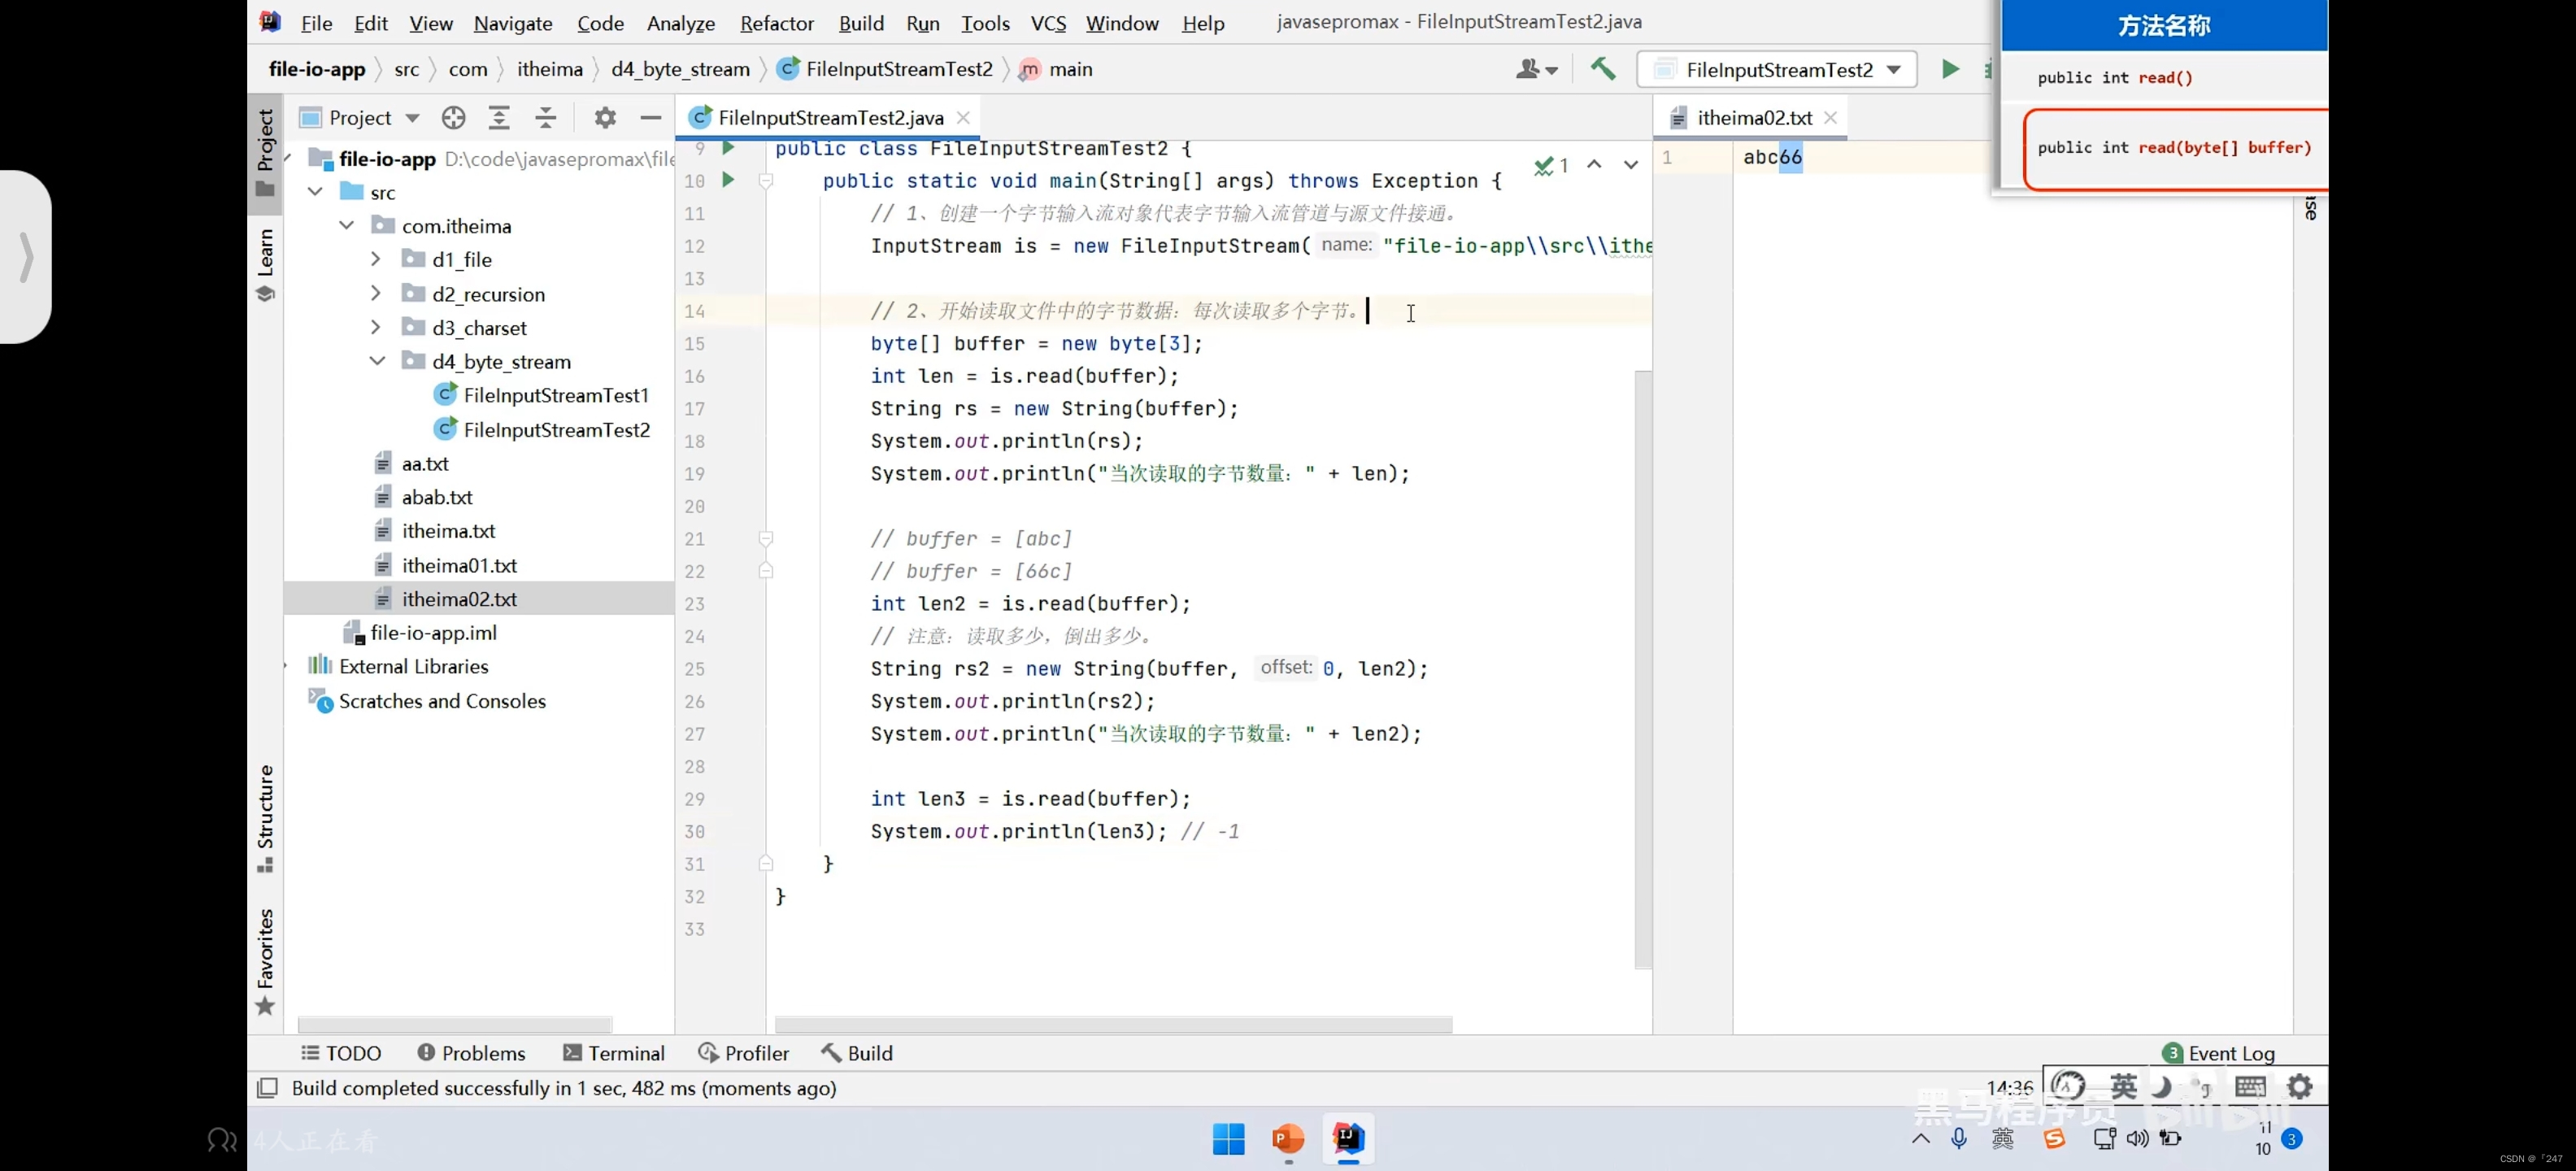
Task: Close the itheima02.txt tab
Action: [x=1830, y=118]
